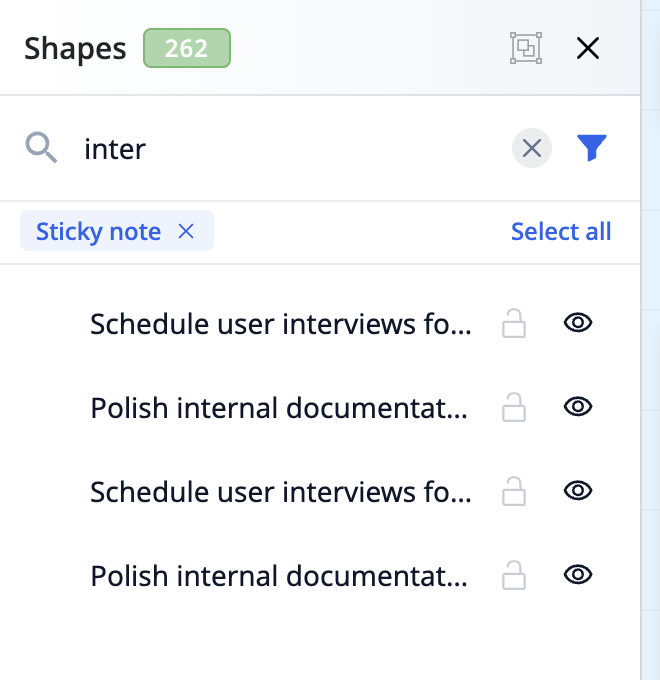Click the 262 shapes count badge

pos(187,48)
